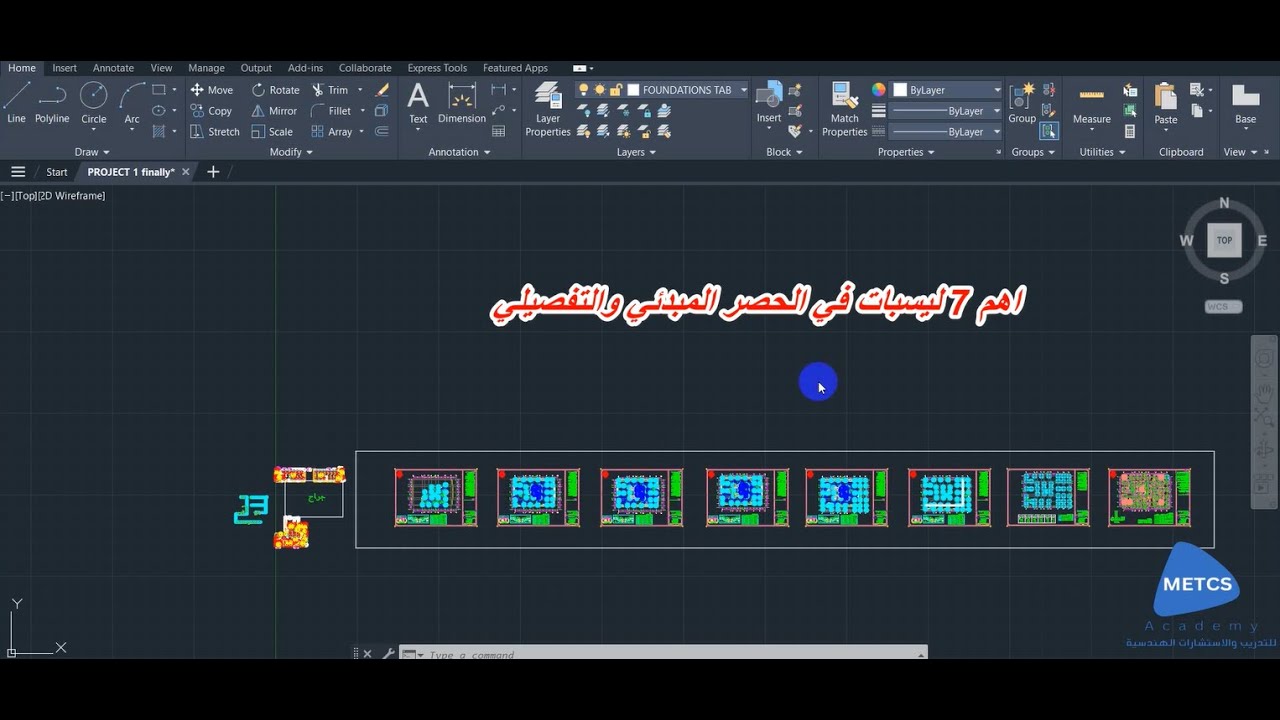Activate the Stretch command
The height and width of the screenshot is (720, 1280).
pos(215,132)
